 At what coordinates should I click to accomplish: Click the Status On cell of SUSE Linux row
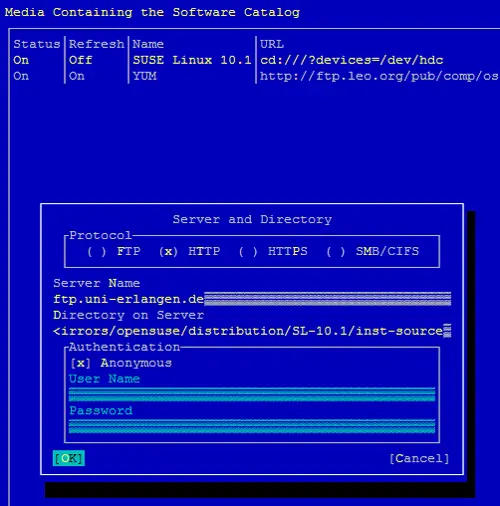[21, 60]
